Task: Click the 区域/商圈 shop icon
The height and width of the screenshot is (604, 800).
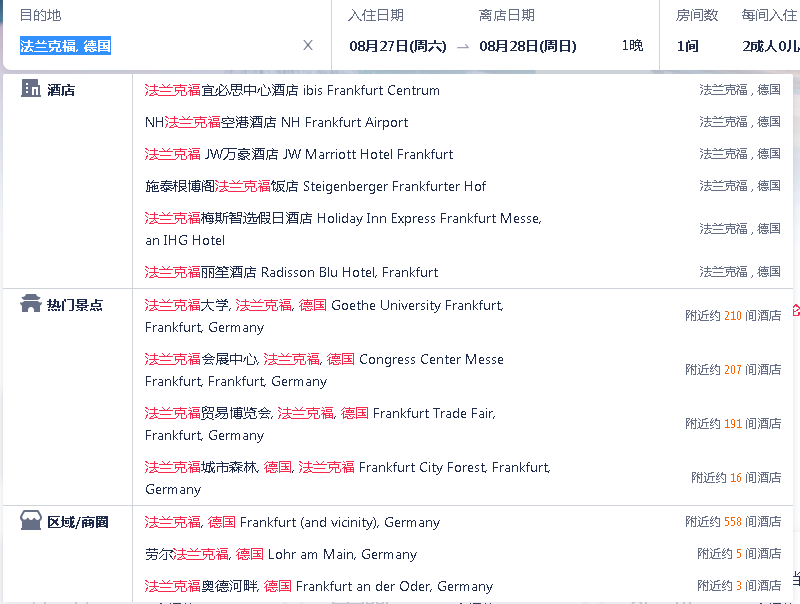Action: coord(31,521)
